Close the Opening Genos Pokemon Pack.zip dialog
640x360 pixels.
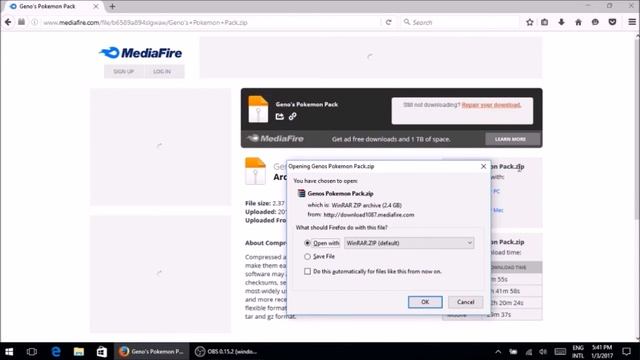(483, 167)
